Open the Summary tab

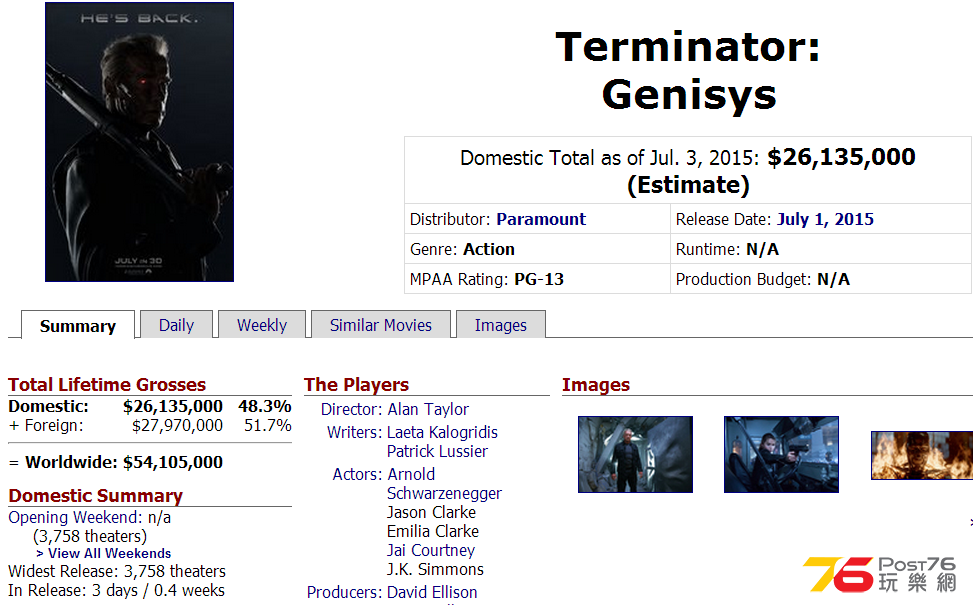click(x=78, y=325)
